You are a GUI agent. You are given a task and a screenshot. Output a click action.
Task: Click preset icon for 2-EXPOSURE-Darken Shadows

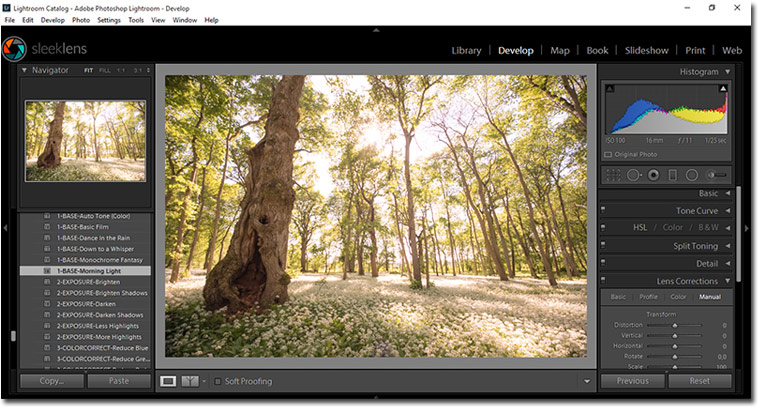pyautogui.click(x=47, y=315)
